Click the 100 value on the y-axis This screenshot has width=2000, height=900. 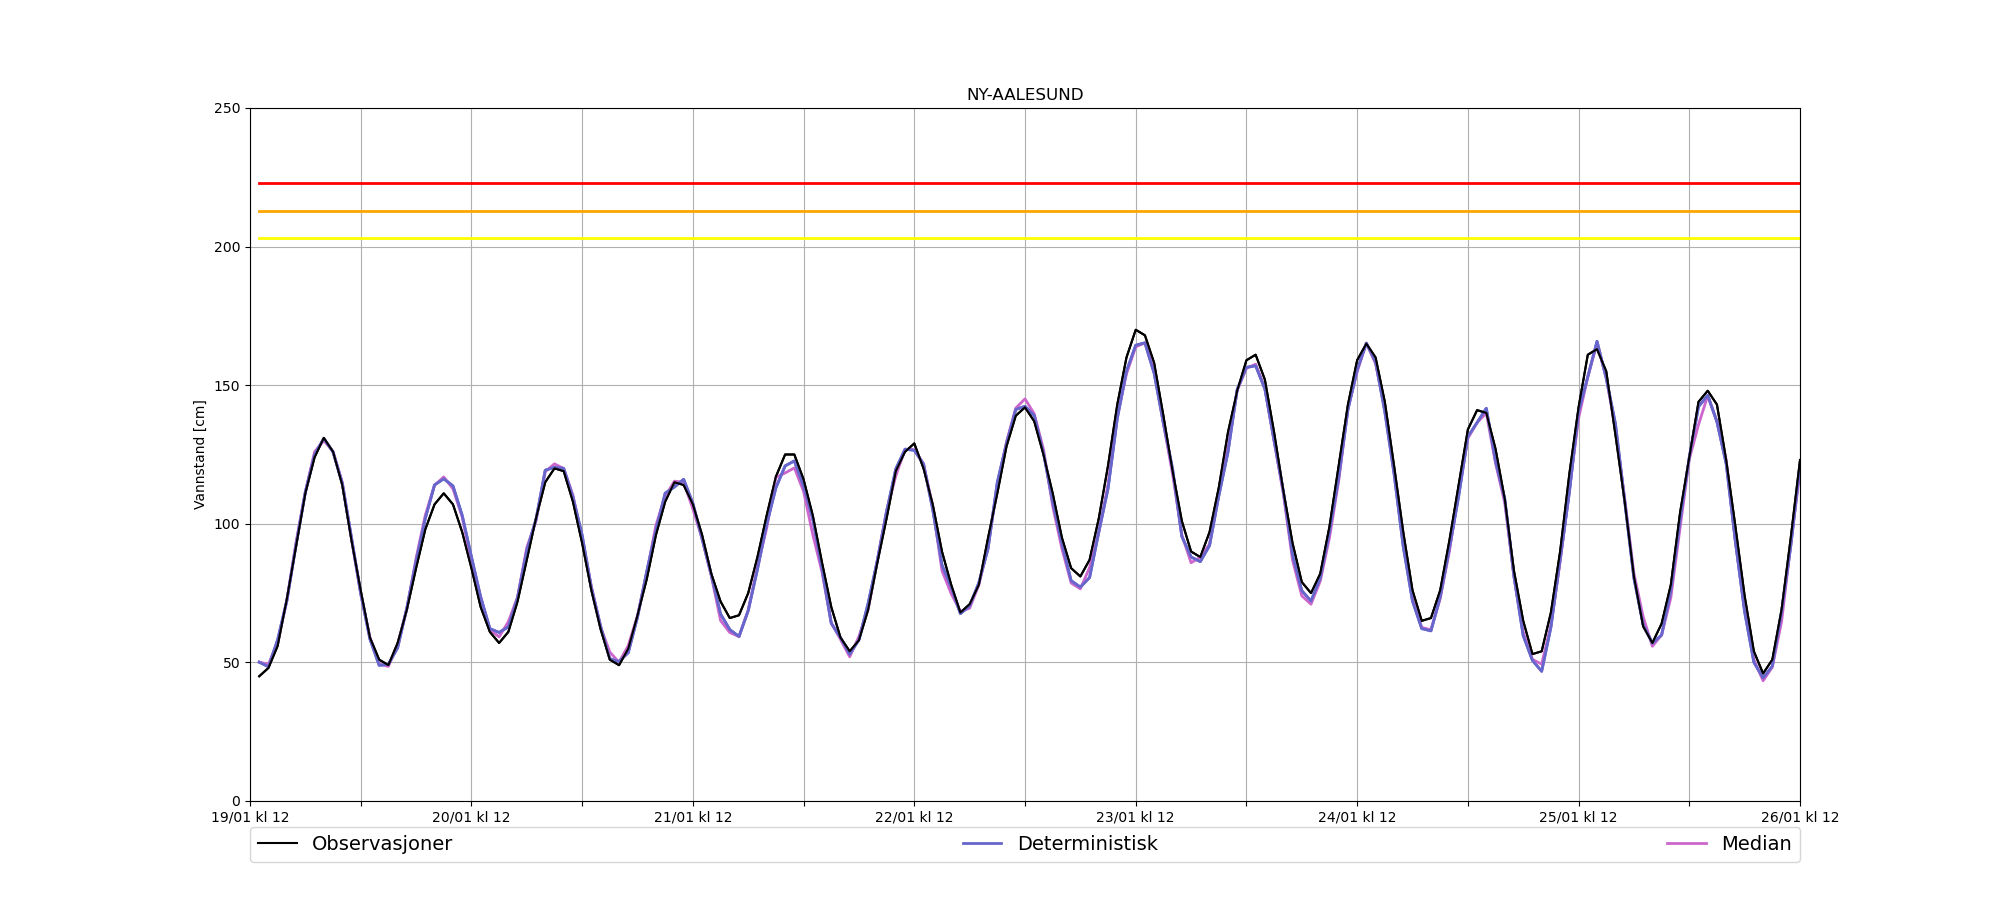pos(228,524)
